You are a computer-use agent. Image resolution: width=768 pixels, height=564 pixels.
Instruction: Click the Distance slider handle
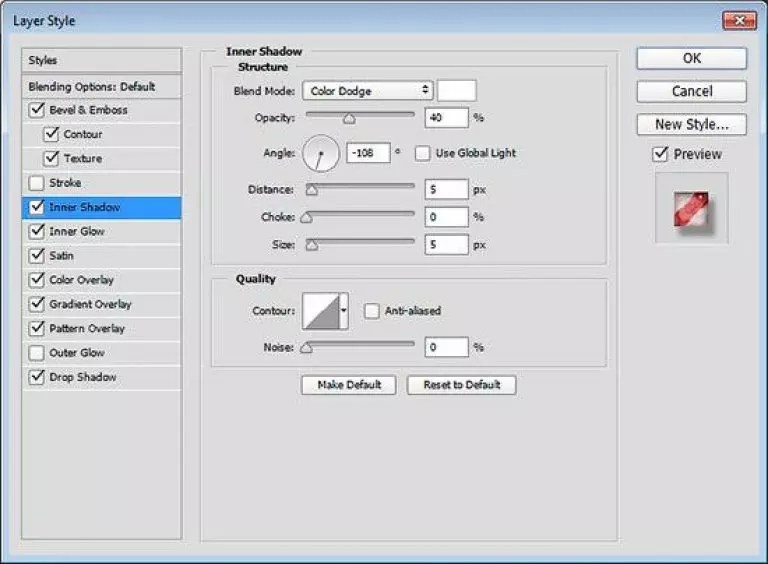[312, 190]
